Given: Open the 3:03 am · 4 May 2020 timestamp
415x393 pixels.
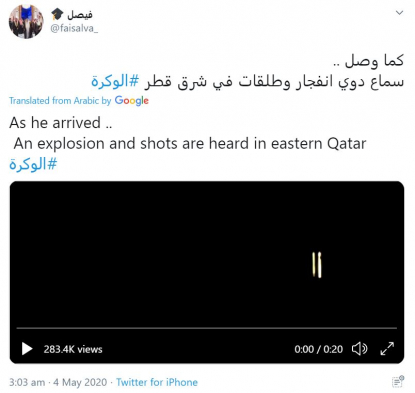Looking at the screenshot, I should click(x=58, y=382).
